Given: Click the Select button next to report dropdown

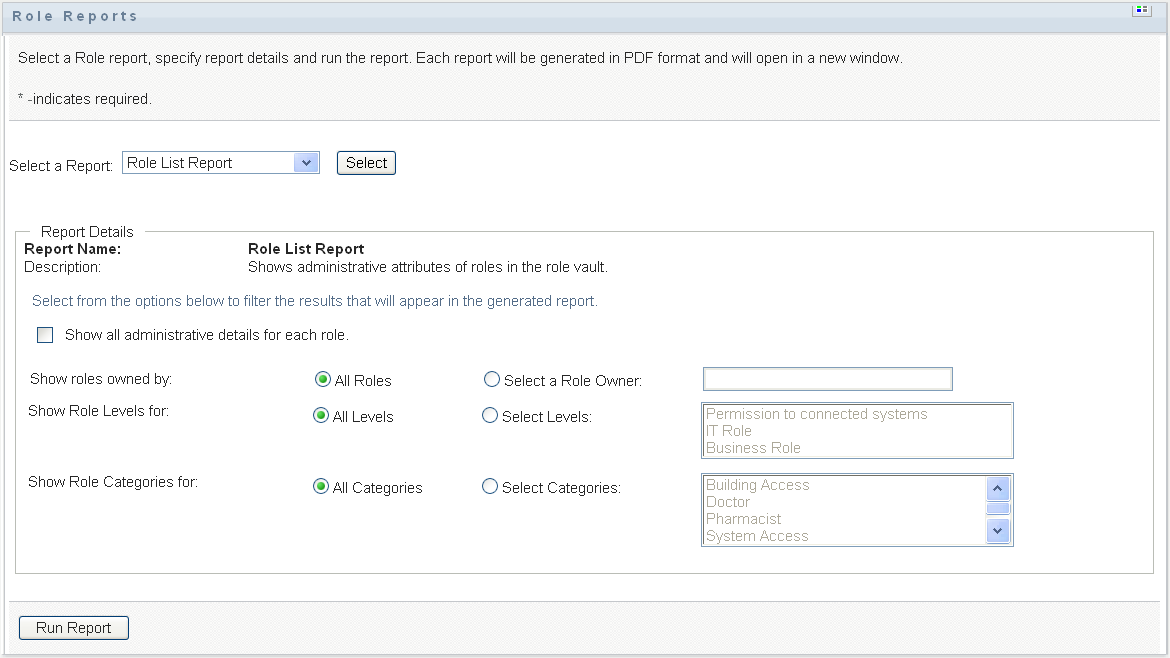Looking at the screenshot, I should coord(366,163).
